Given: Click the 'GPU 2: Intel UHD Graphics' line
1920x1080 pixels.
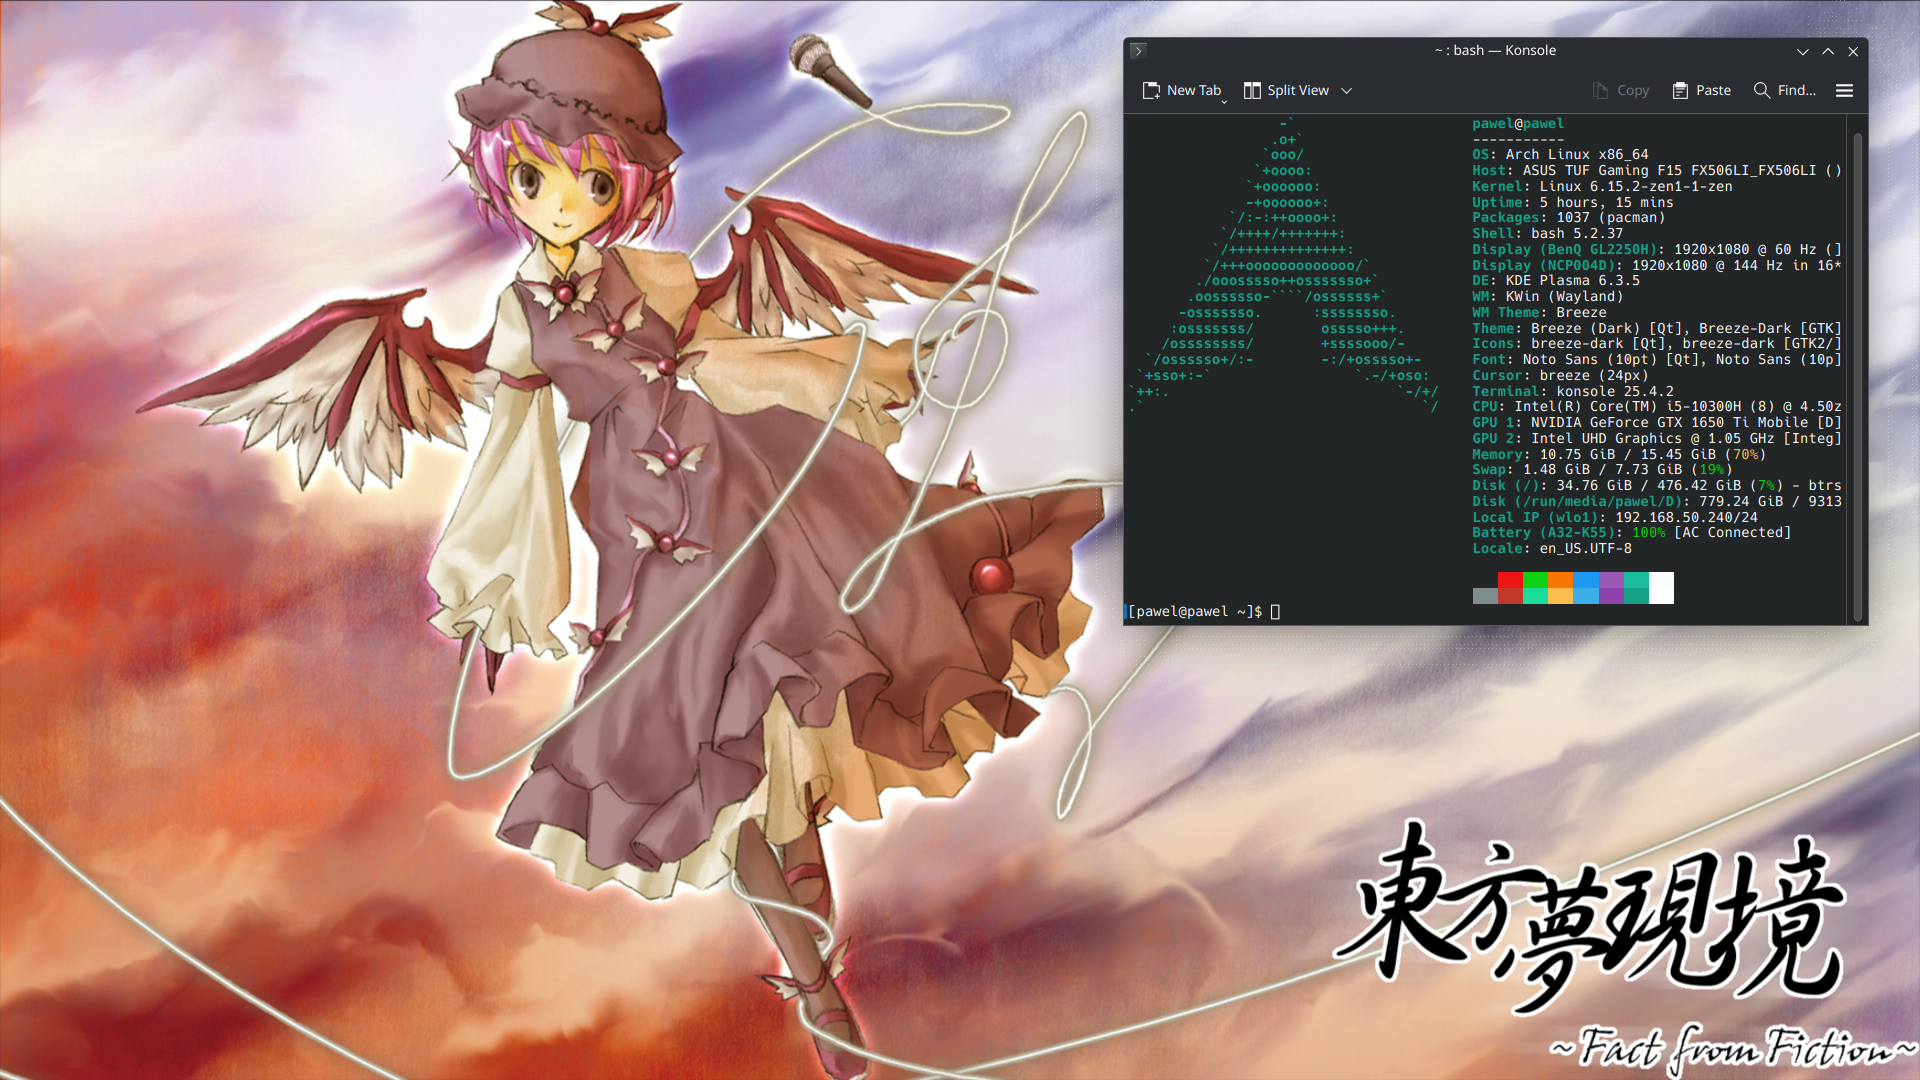Looking at the screenshot, I should [1656, 439].
